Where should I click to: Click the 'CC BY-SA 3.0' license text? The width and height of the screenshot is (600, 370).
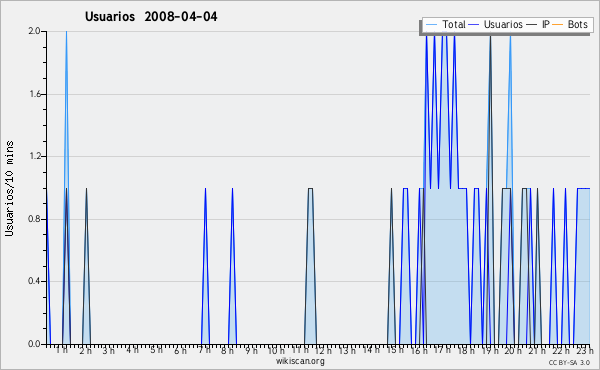[569, 363]
